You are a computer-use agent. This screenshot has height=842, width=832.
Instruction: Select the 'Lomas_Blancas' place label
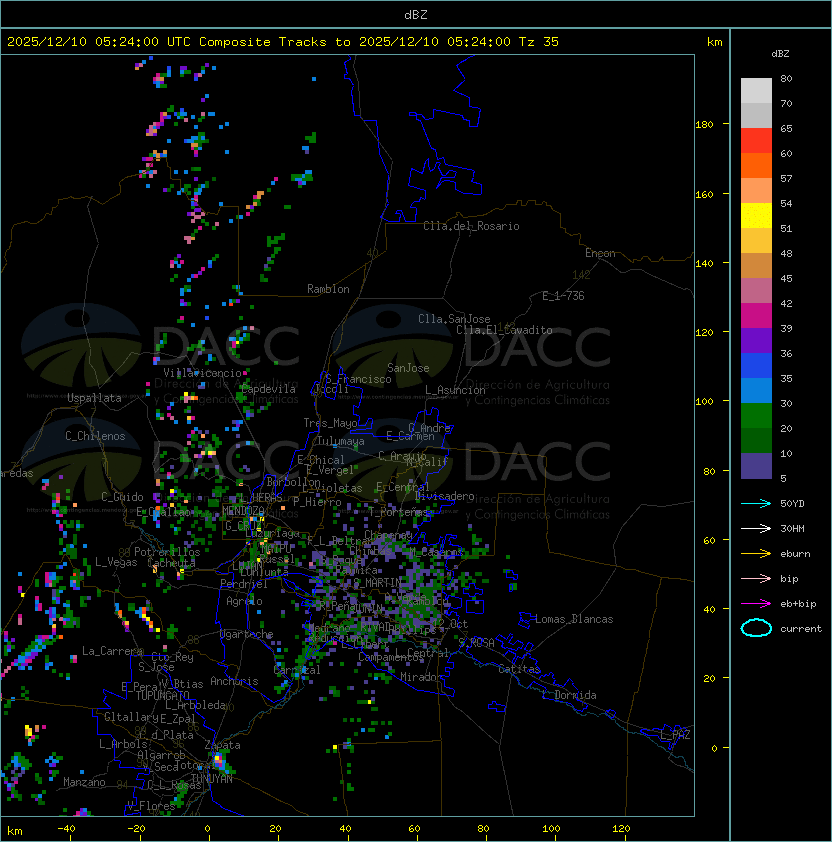tap(574, 619)
